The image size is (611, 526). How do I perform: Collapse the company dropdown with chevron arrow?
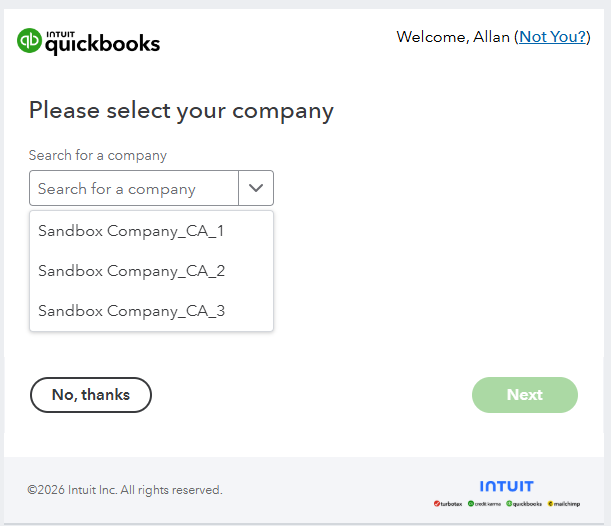[x=256, y=188]
